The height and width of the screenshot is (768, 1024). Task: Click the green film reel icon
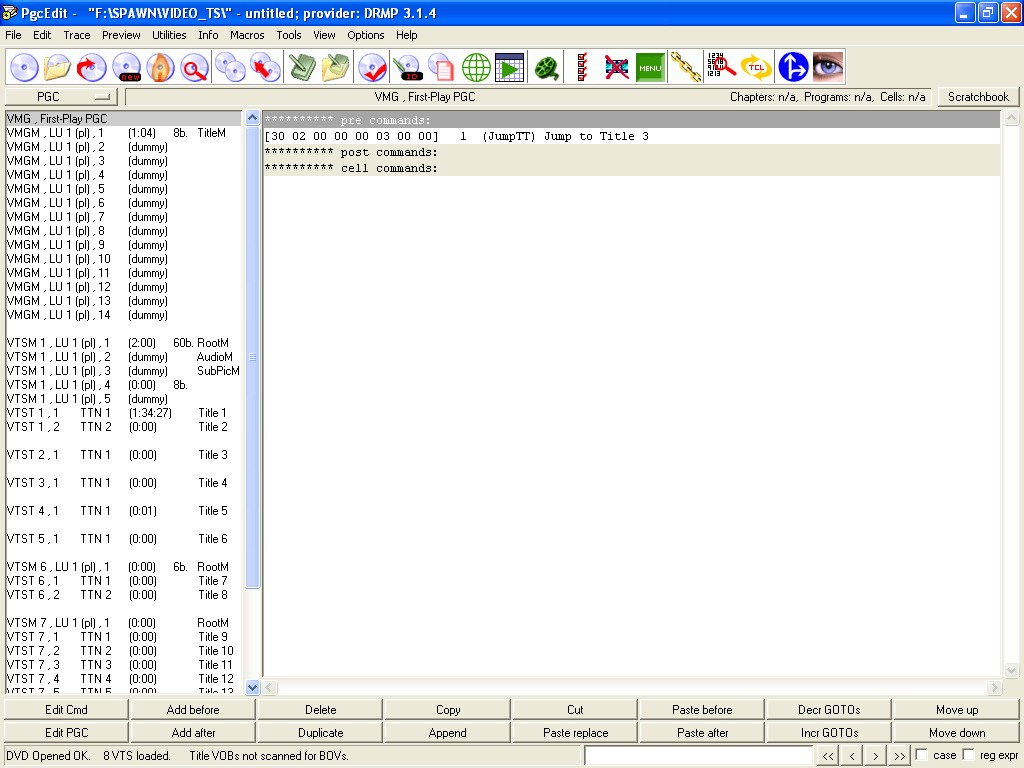[x=547, y=67]
